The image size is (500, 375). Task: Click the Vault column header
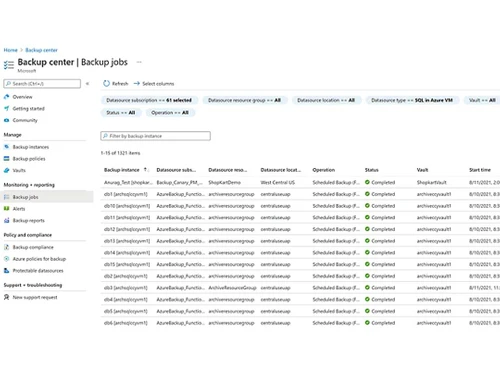pos(422,170)
